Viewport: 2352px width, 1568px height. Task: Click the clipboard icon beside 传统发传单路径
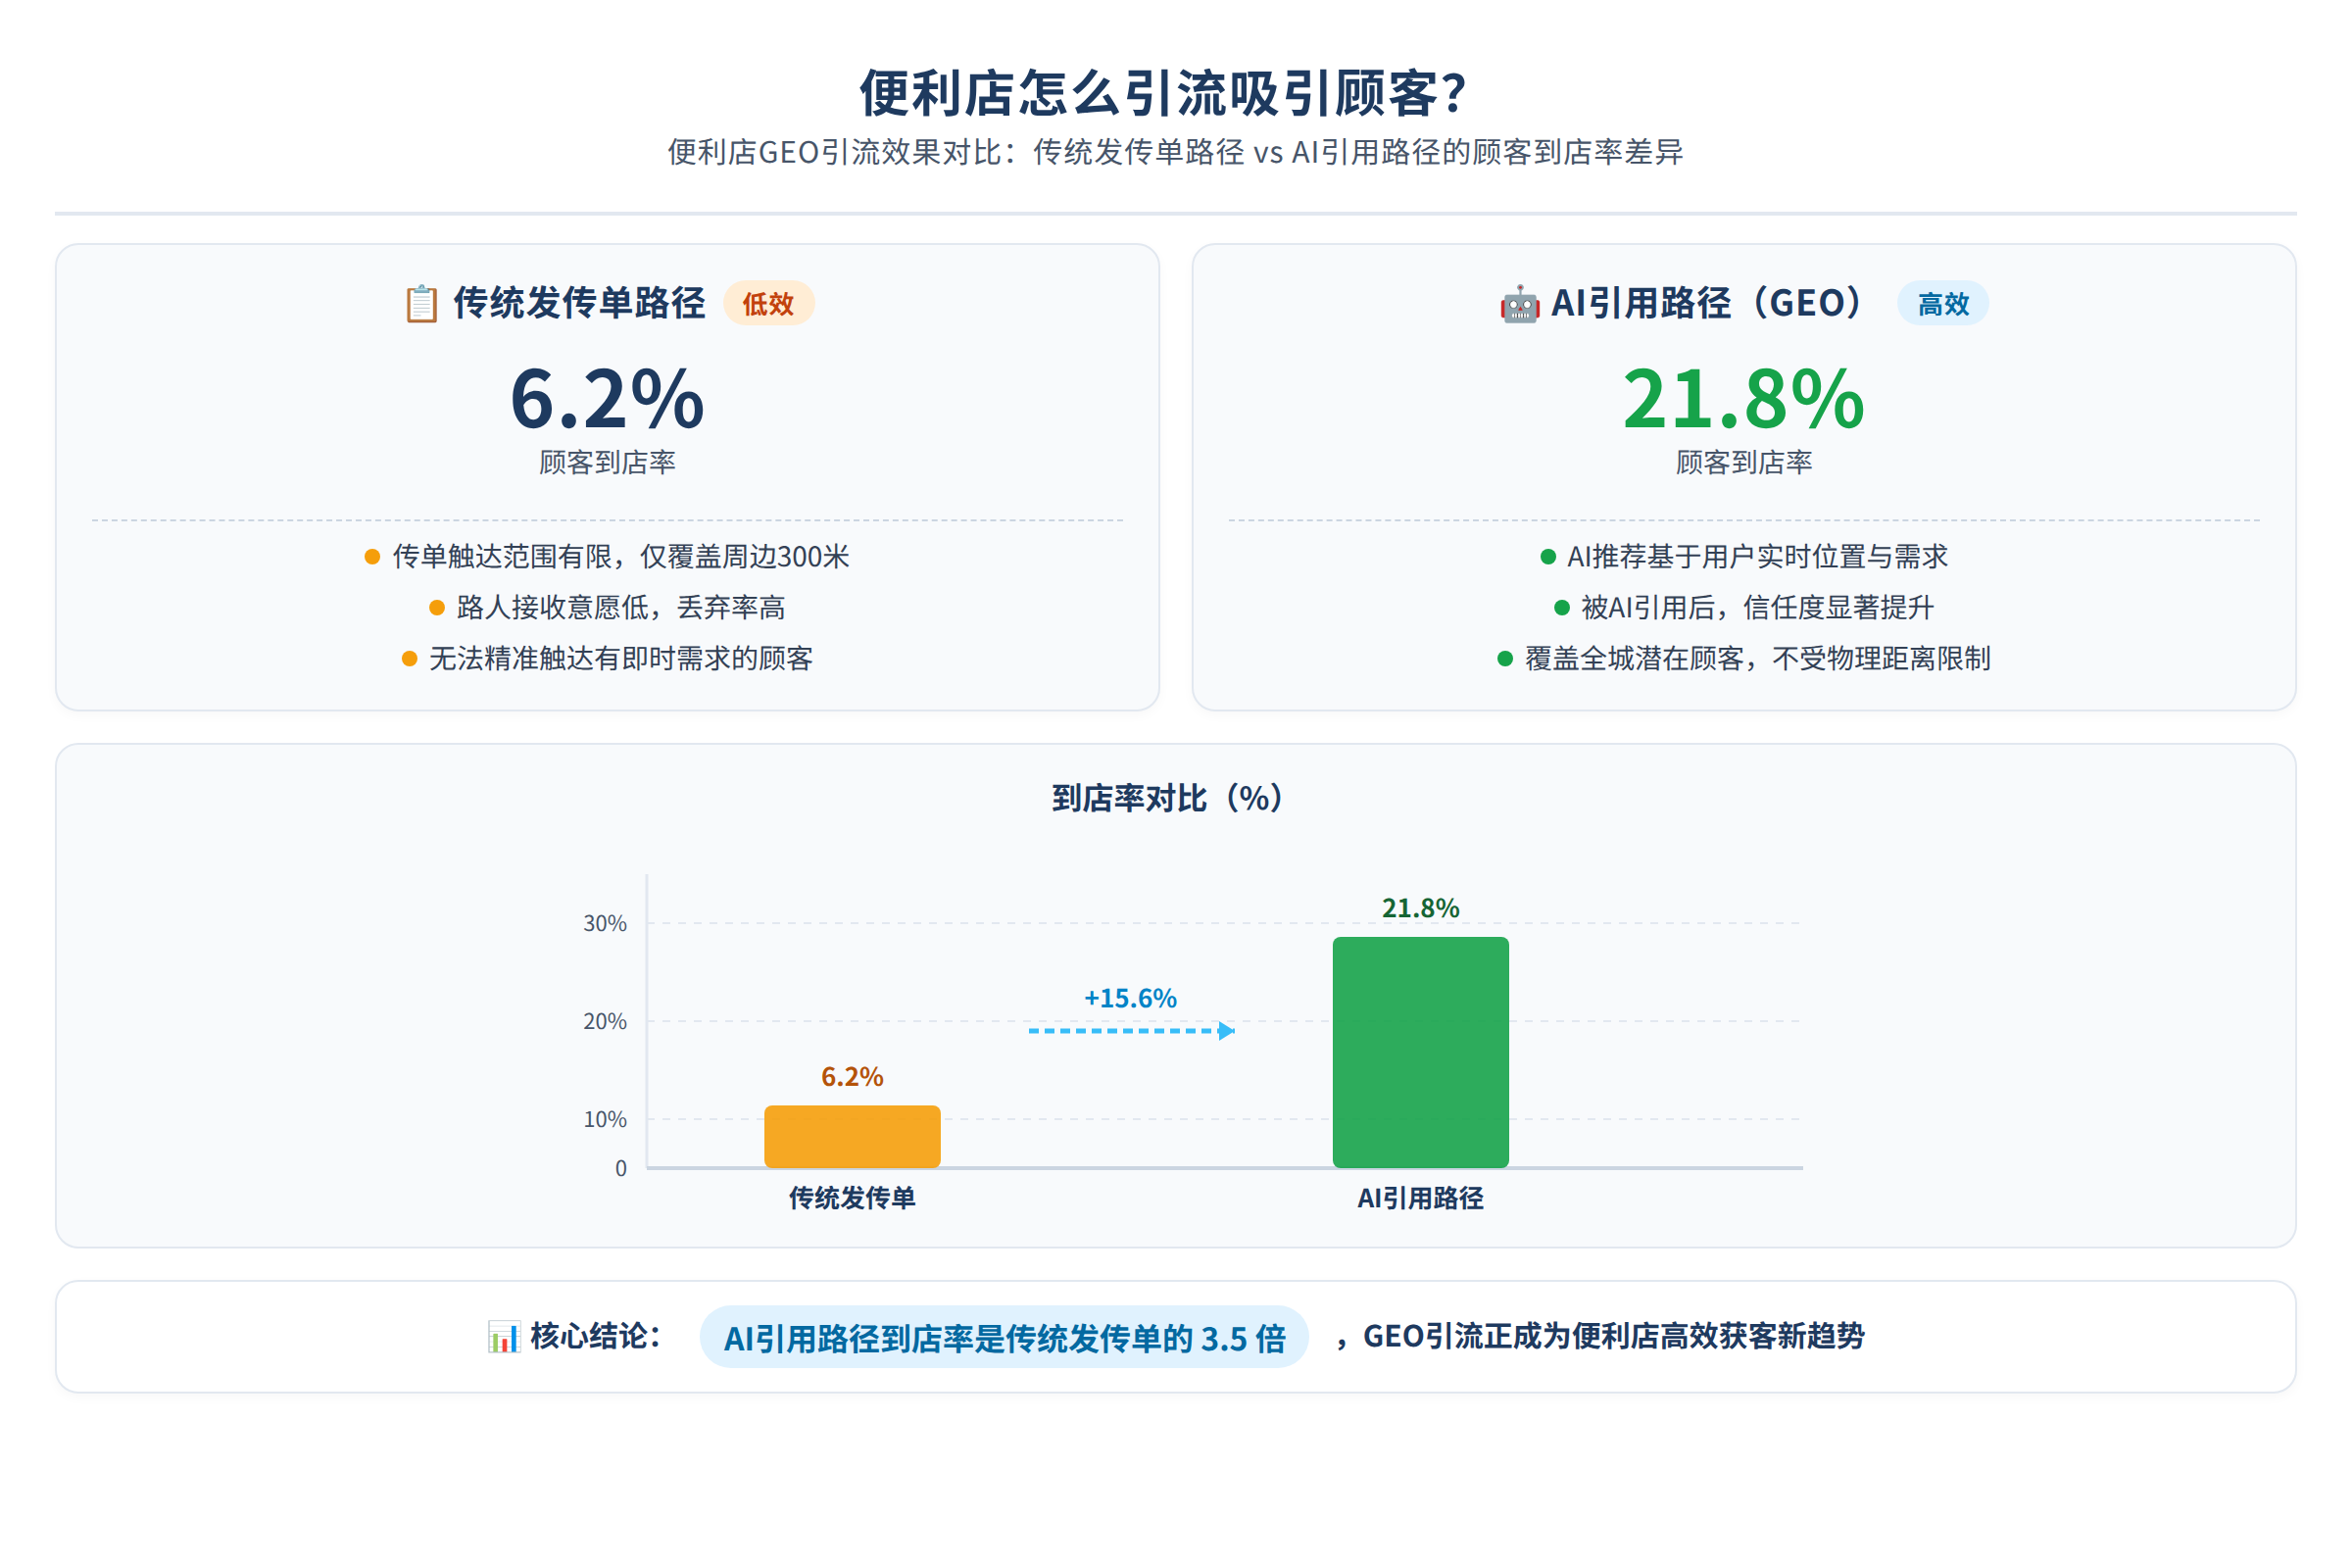[421, 304]
